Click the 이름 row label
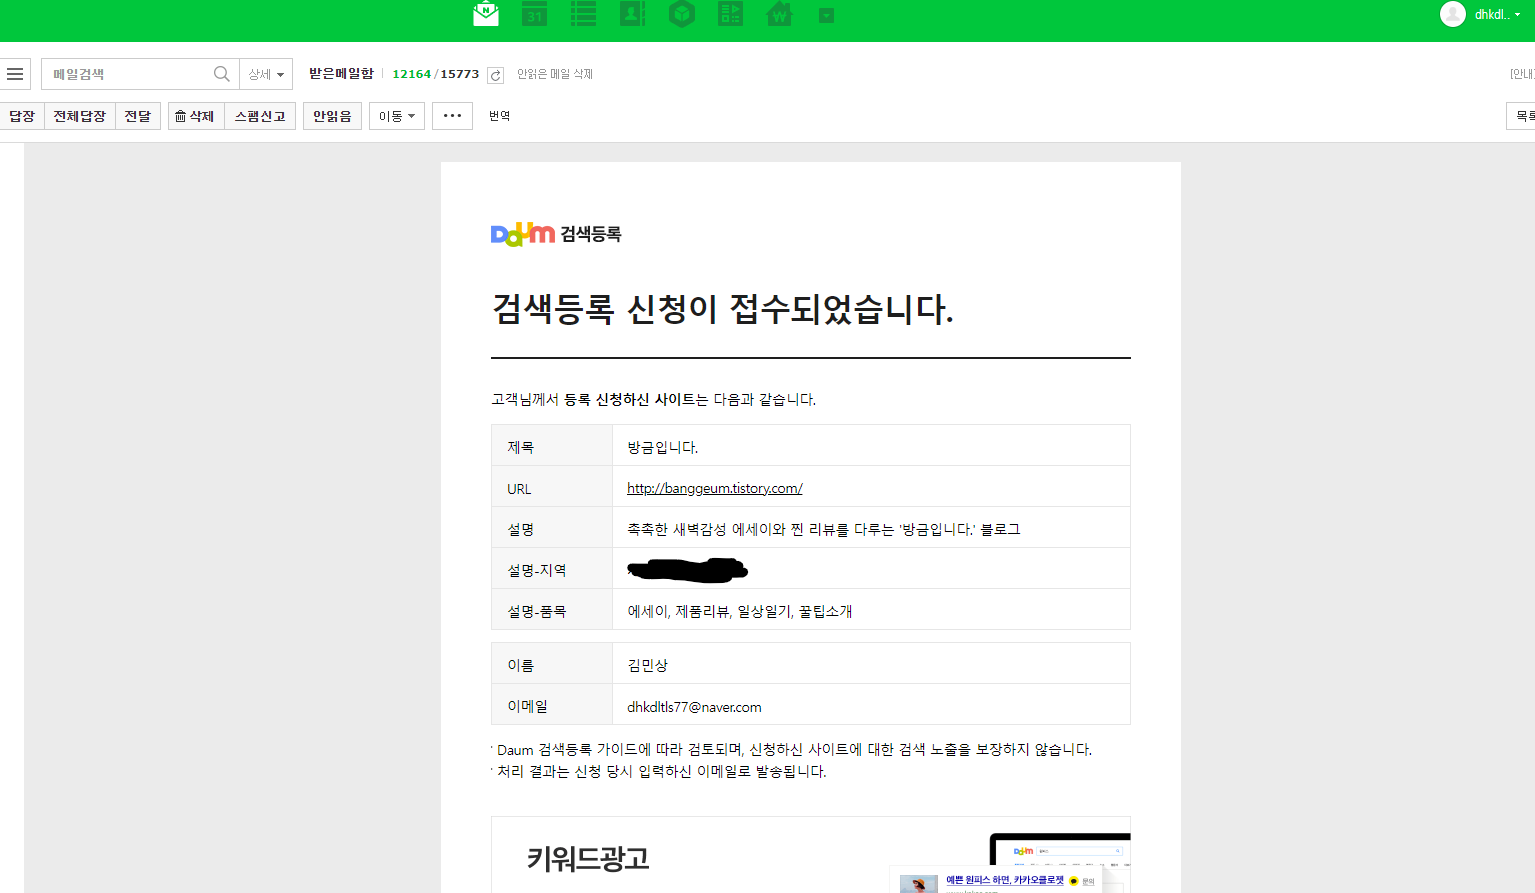The width and height of the screenshot is (1535, 893). pyautogui.click(x=521, y=665)
